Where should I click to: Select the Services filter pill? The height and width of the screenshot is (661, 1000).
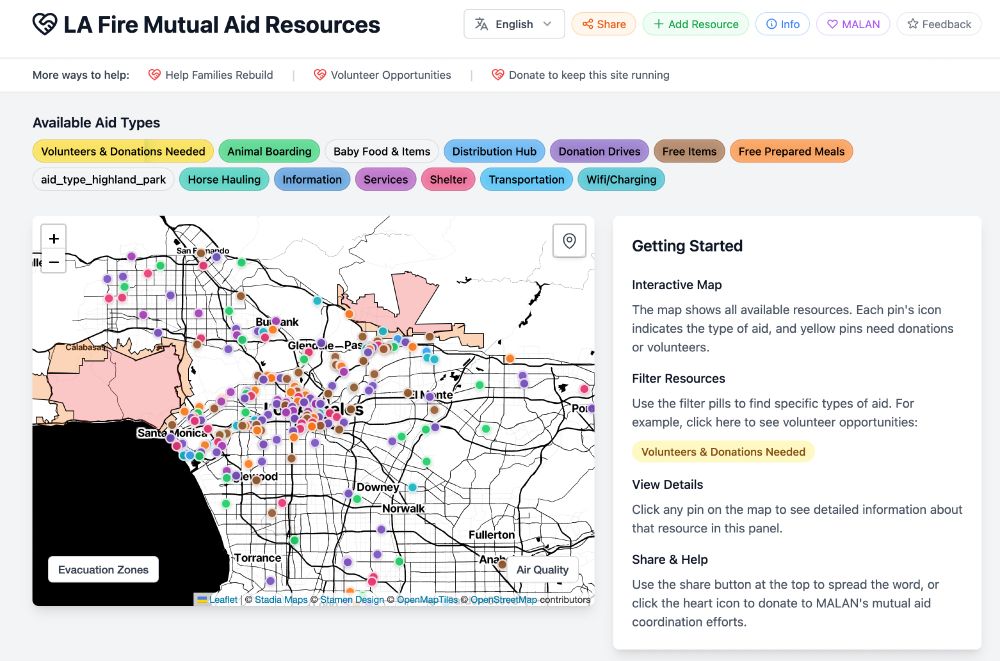pyautogui.click(x=386, y=179)
